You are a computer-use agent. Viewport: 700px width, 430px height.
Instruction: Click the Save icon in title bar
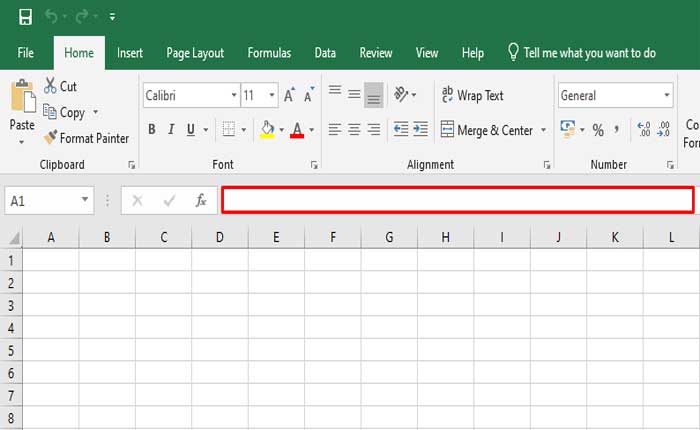tap(25, 17)
